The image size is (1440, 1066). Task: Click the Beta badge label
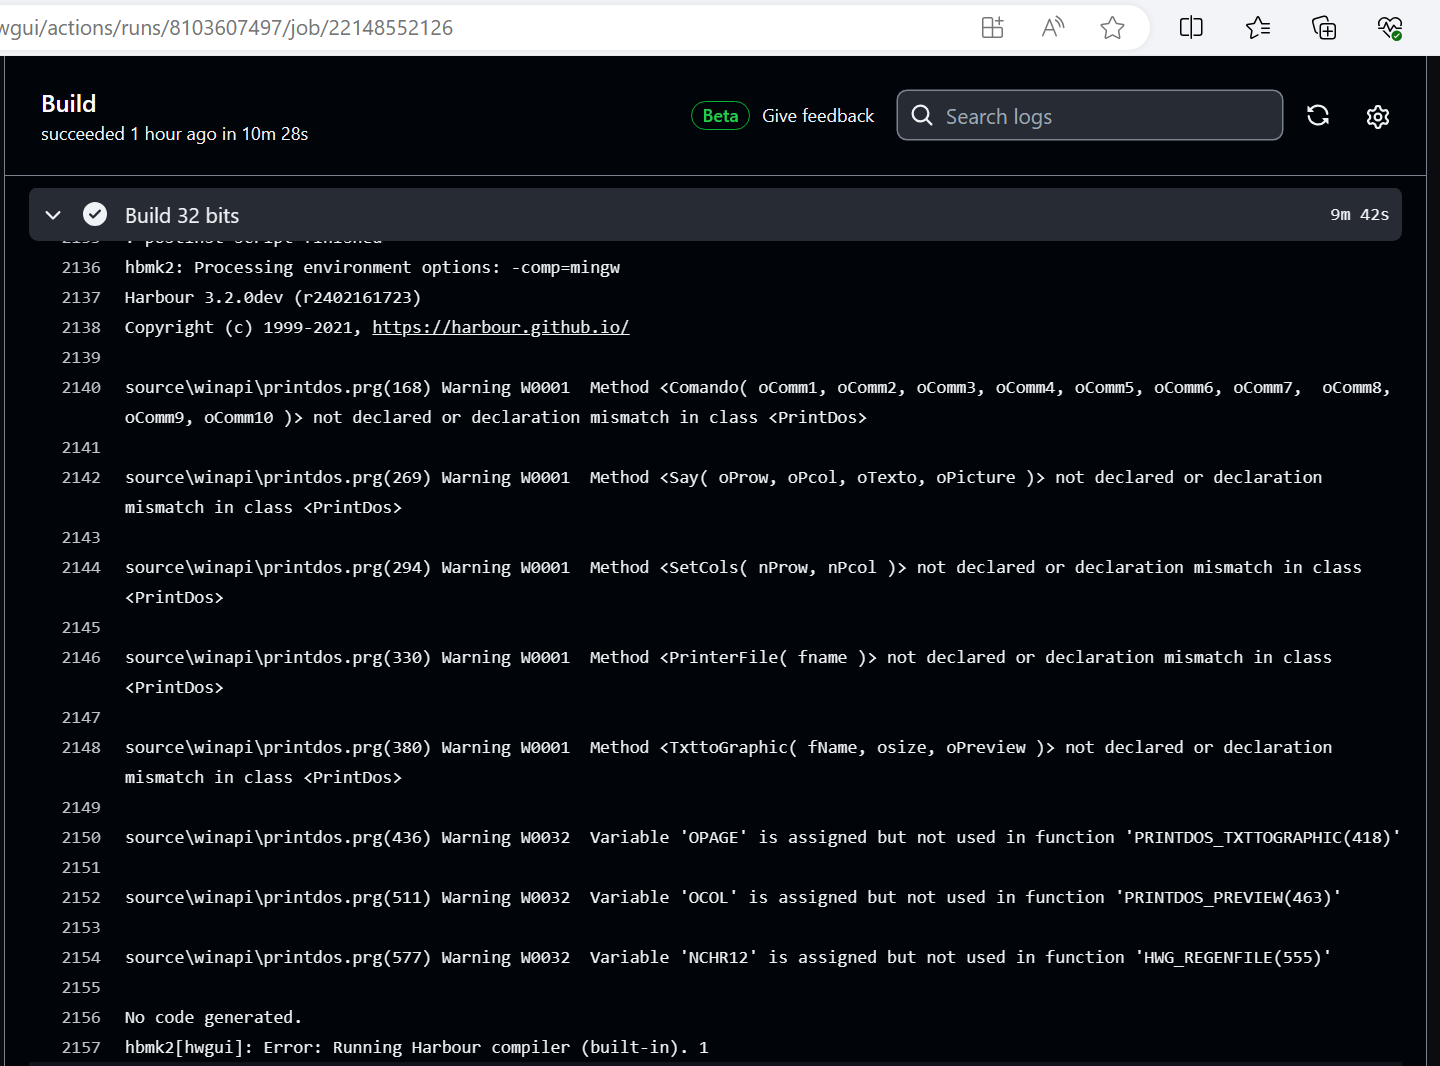point(720,116)
